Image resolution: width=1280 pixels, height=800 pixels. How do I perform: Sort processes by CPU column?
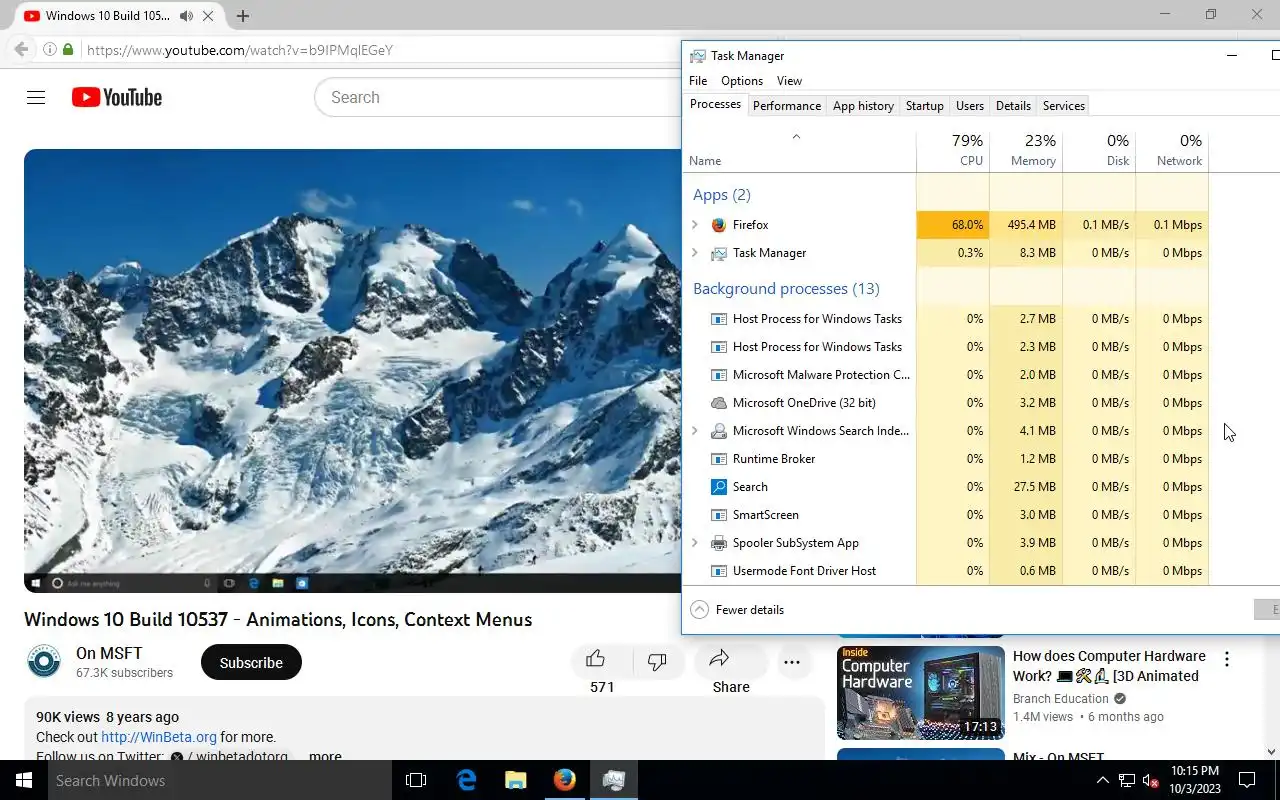tap(953, 150)
